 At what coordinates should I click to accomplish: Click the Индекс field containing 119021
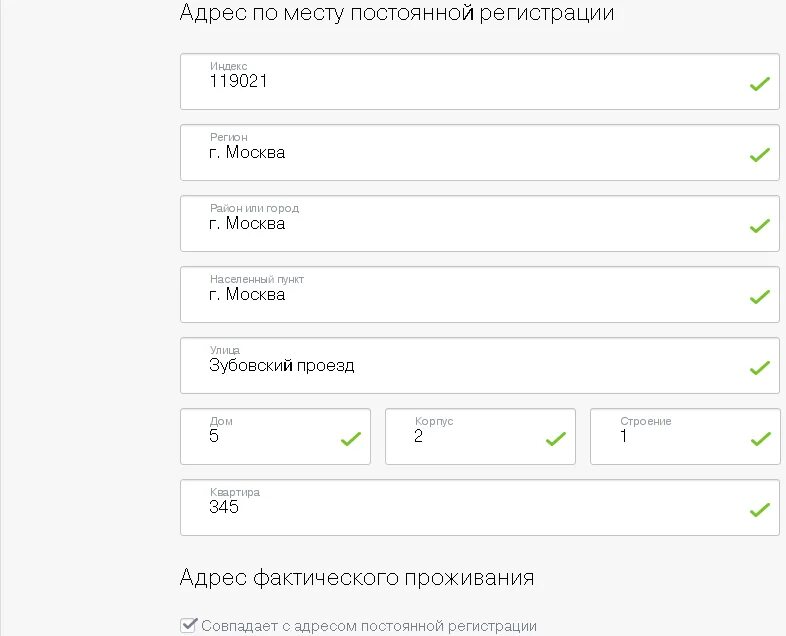pos(480,82)
